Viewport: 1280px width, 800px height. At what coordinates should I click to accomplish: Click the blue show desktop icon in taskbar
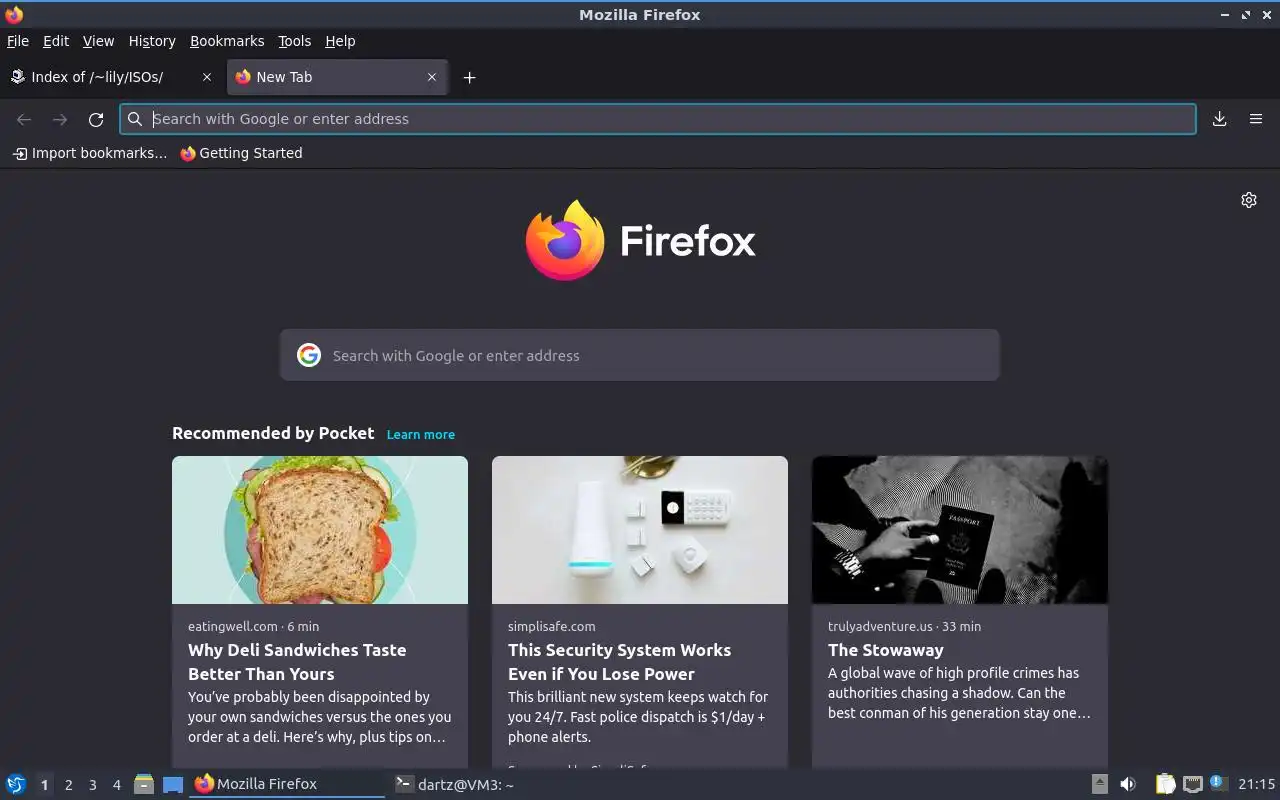coord(173,785)
